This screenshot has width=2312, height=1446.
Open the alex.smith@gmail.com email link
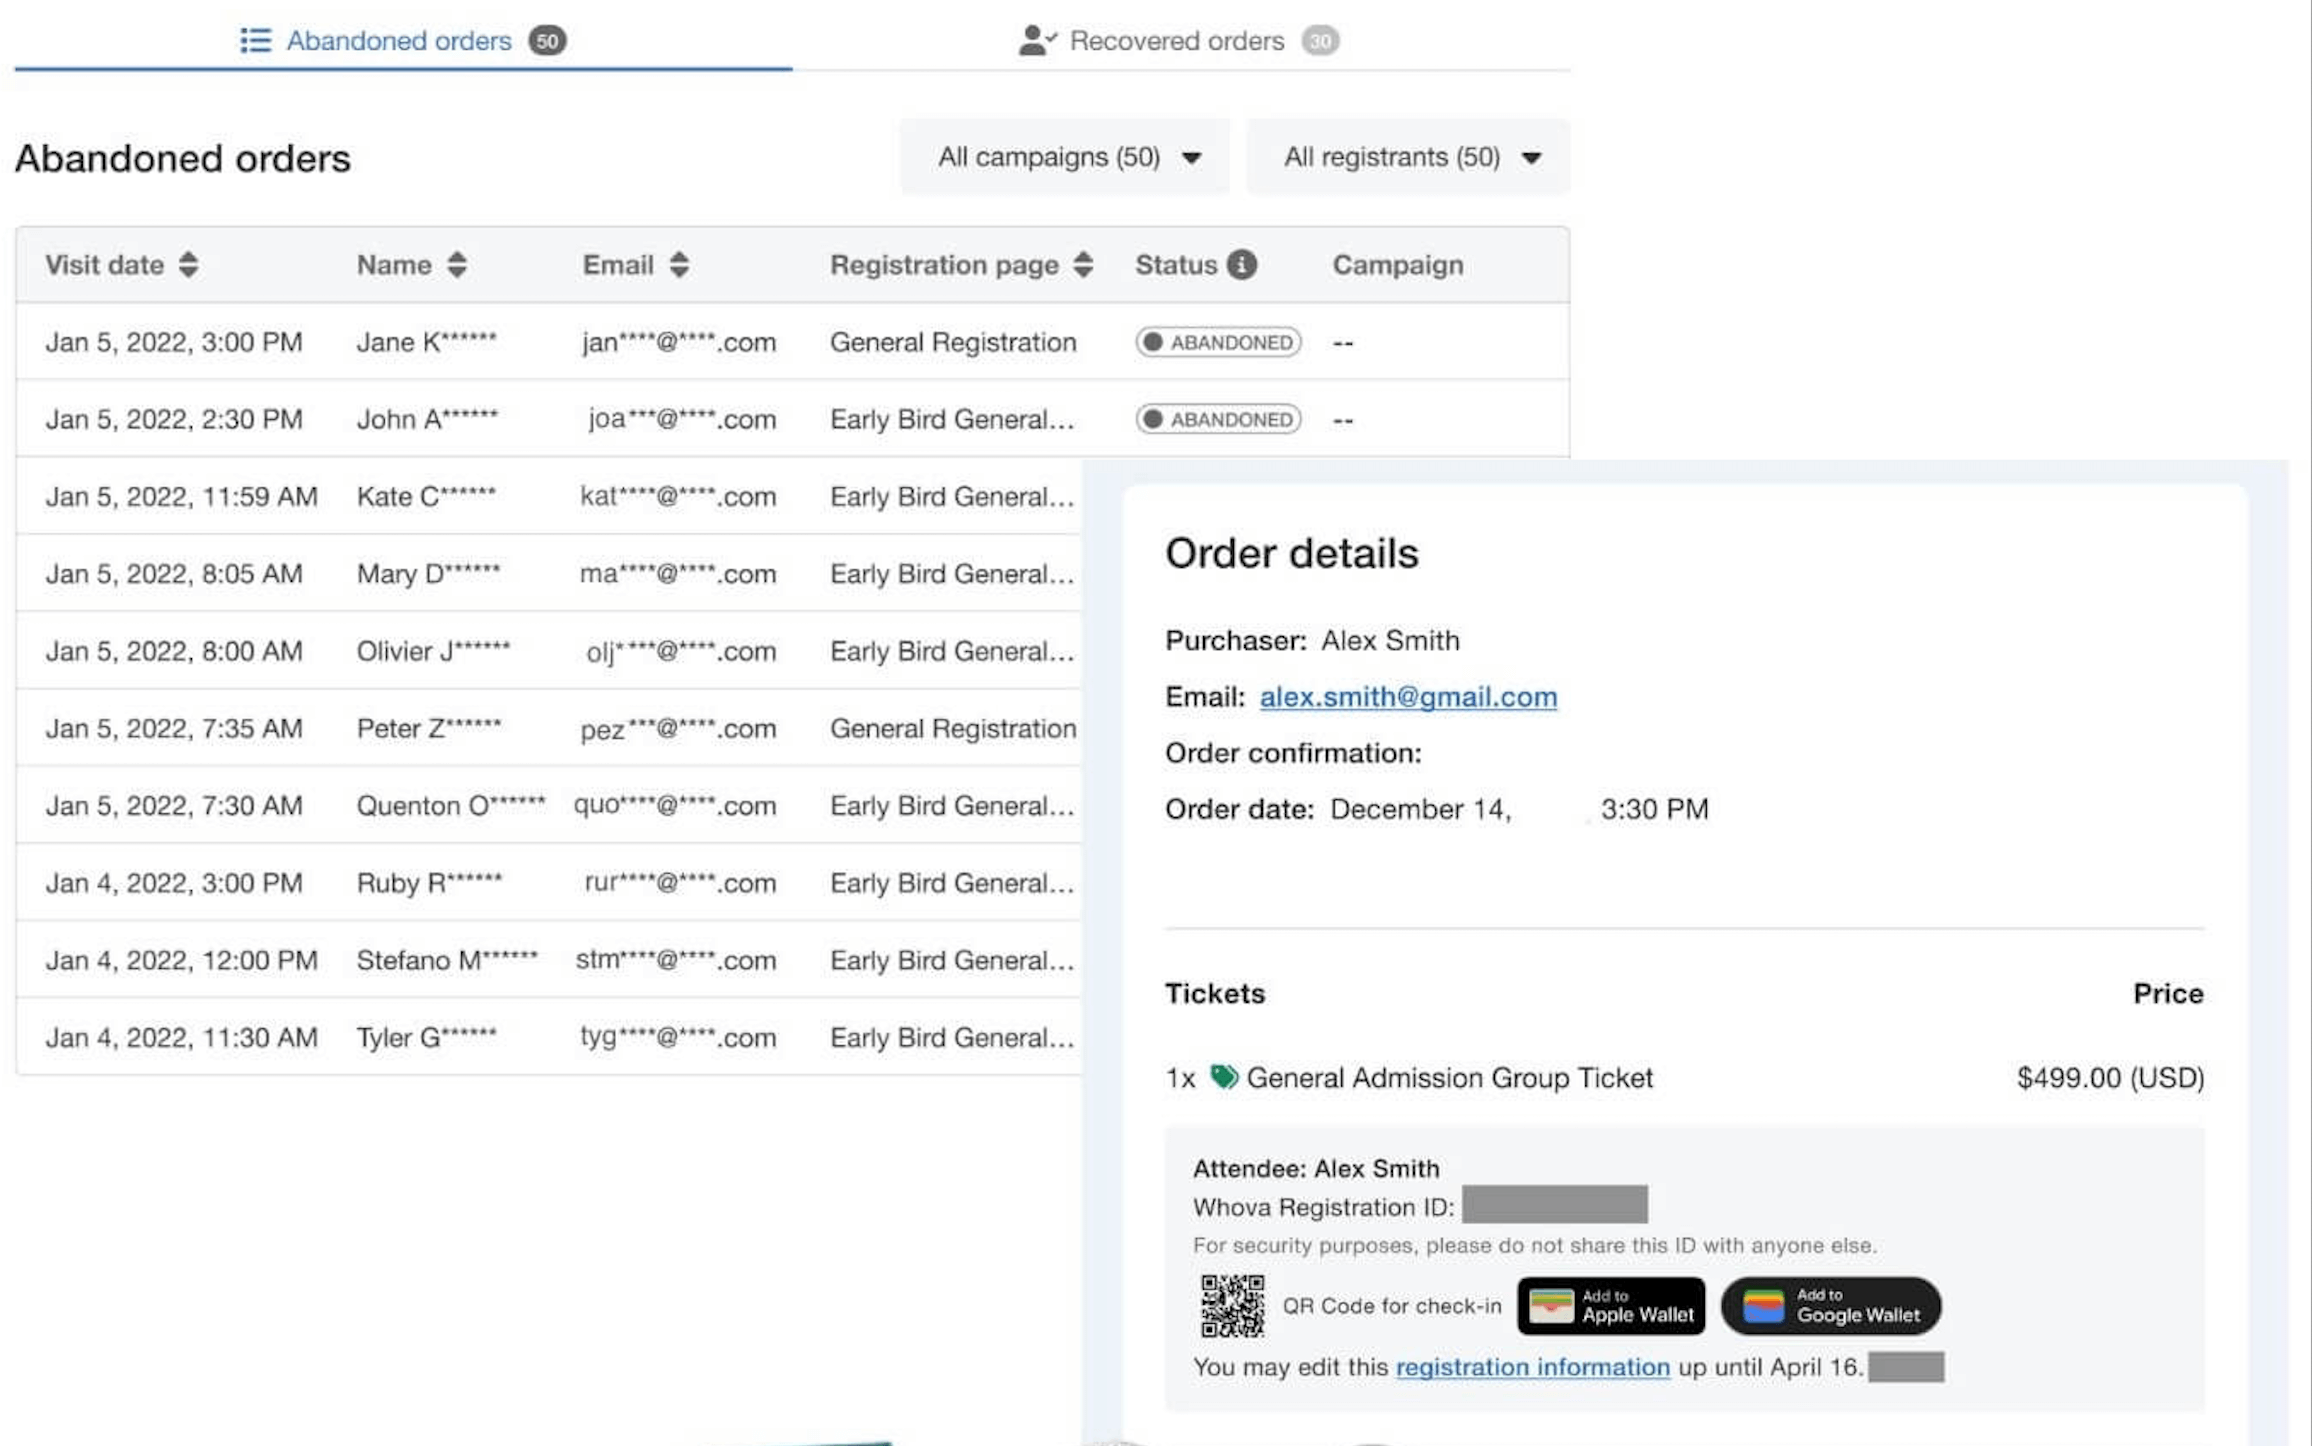click(x=1407, y=696)
